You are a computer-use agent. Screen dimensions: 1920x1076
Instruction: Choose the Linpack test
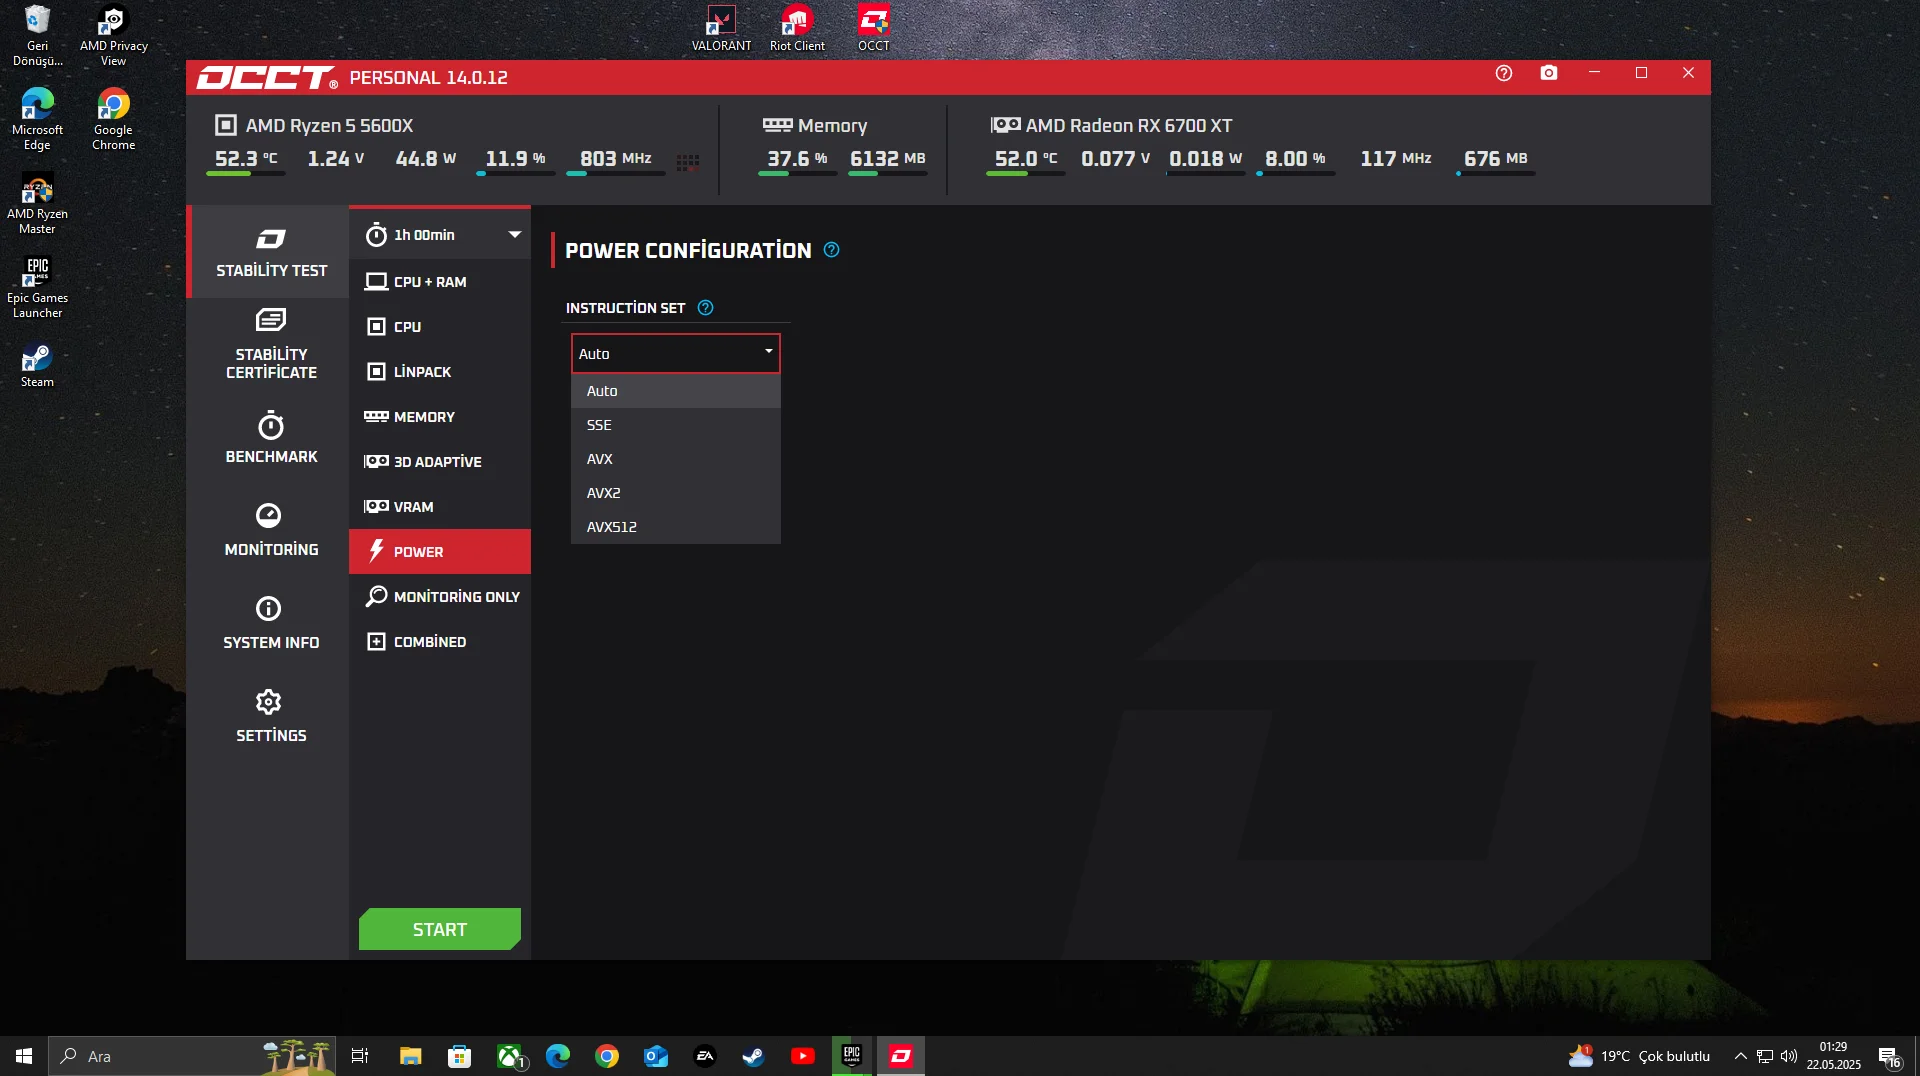(440, 372)
